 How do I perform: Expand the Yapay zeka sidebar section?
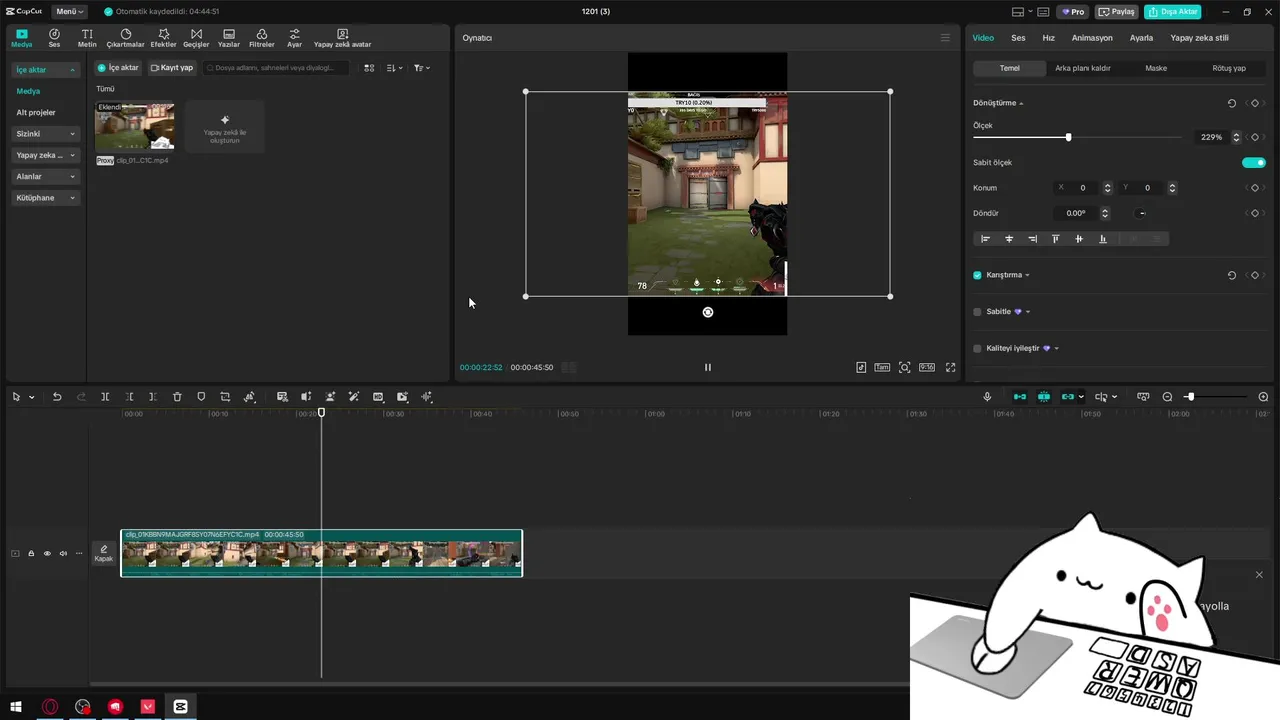(46, 155)
